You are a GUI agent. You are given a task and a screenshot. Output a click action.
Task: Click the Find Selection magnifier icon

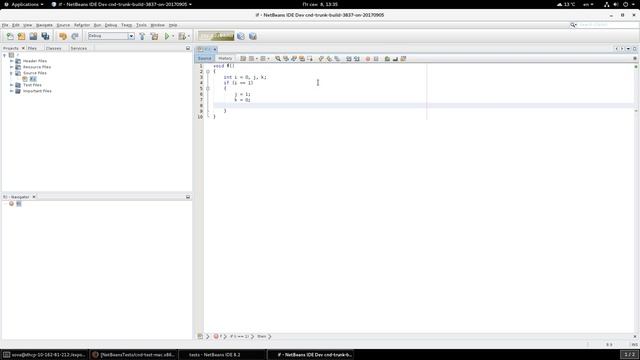point(278,59)
